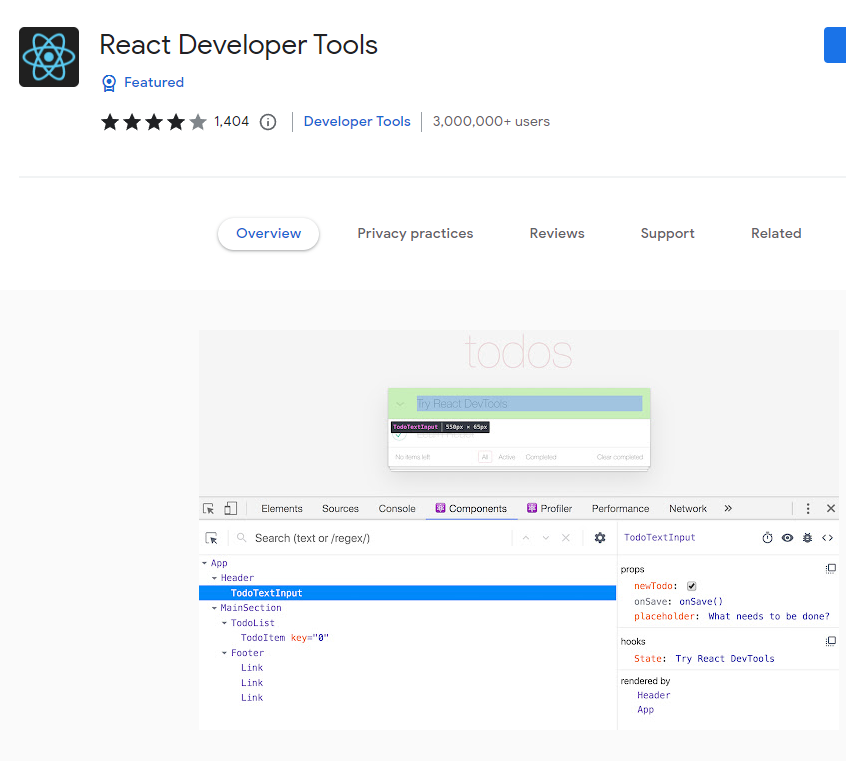Go to next search result arrow

point(545,538)
